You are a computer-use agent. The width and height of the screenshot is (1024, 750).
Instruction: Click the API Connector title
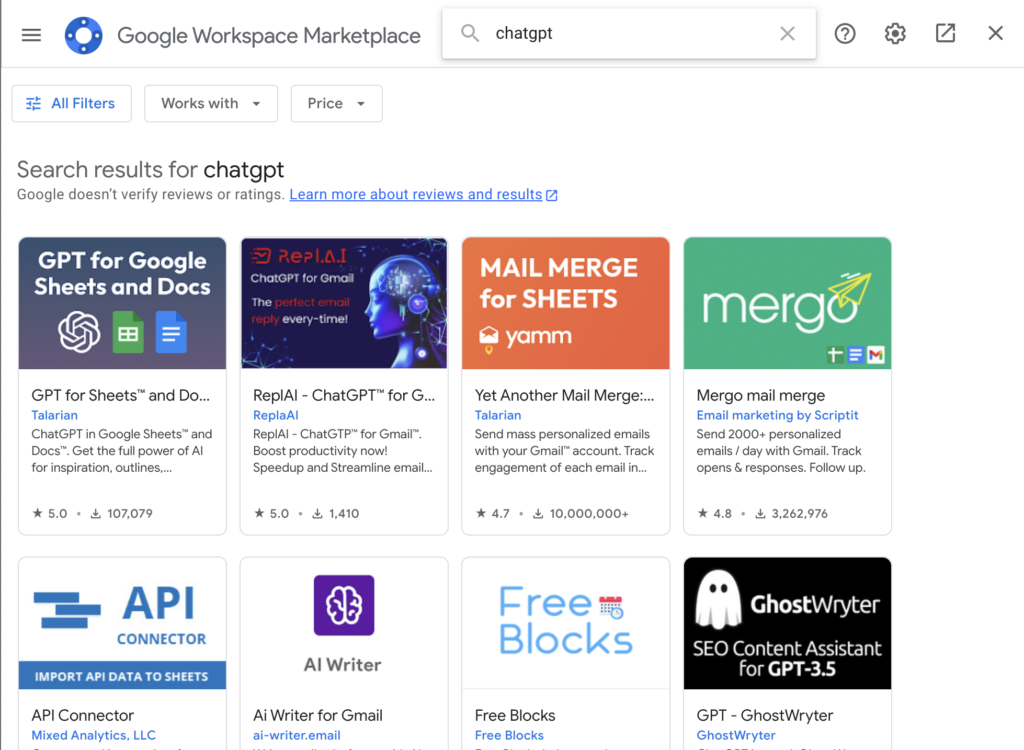82,715
